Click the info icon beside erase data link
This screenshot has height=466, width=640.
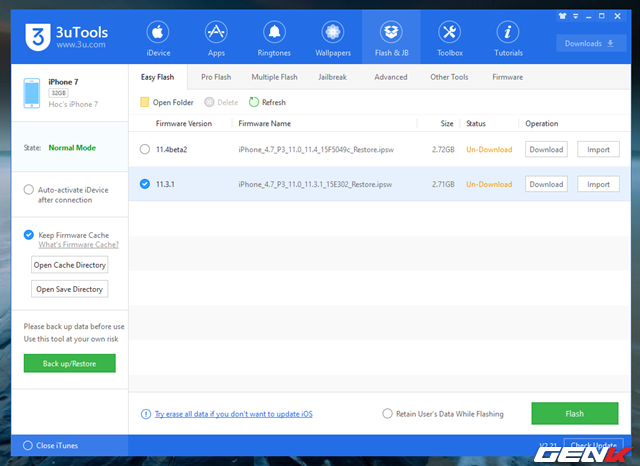click(146, 414)
